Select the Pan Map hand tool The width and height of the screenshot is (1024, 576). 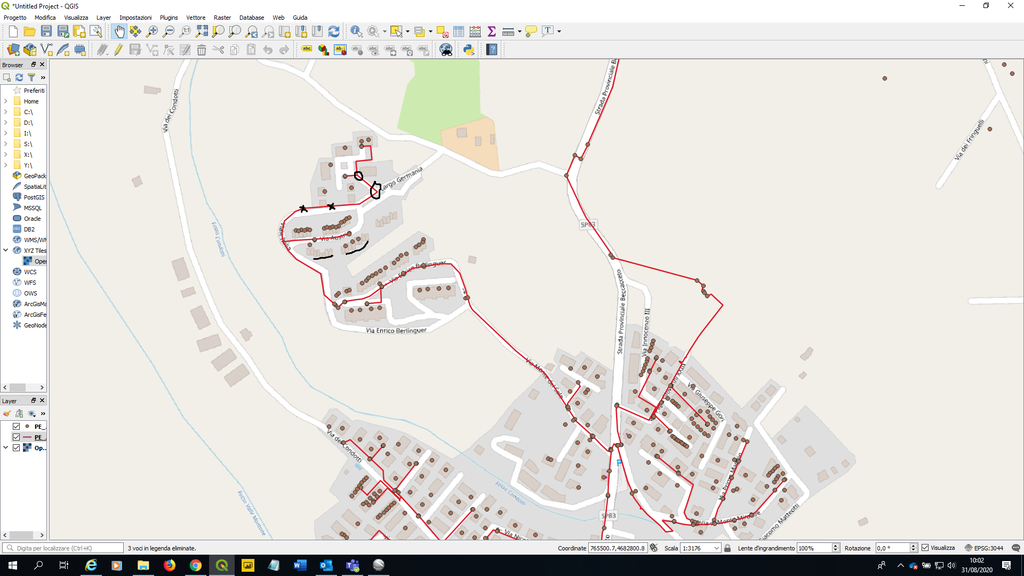[x=119, y=32]
